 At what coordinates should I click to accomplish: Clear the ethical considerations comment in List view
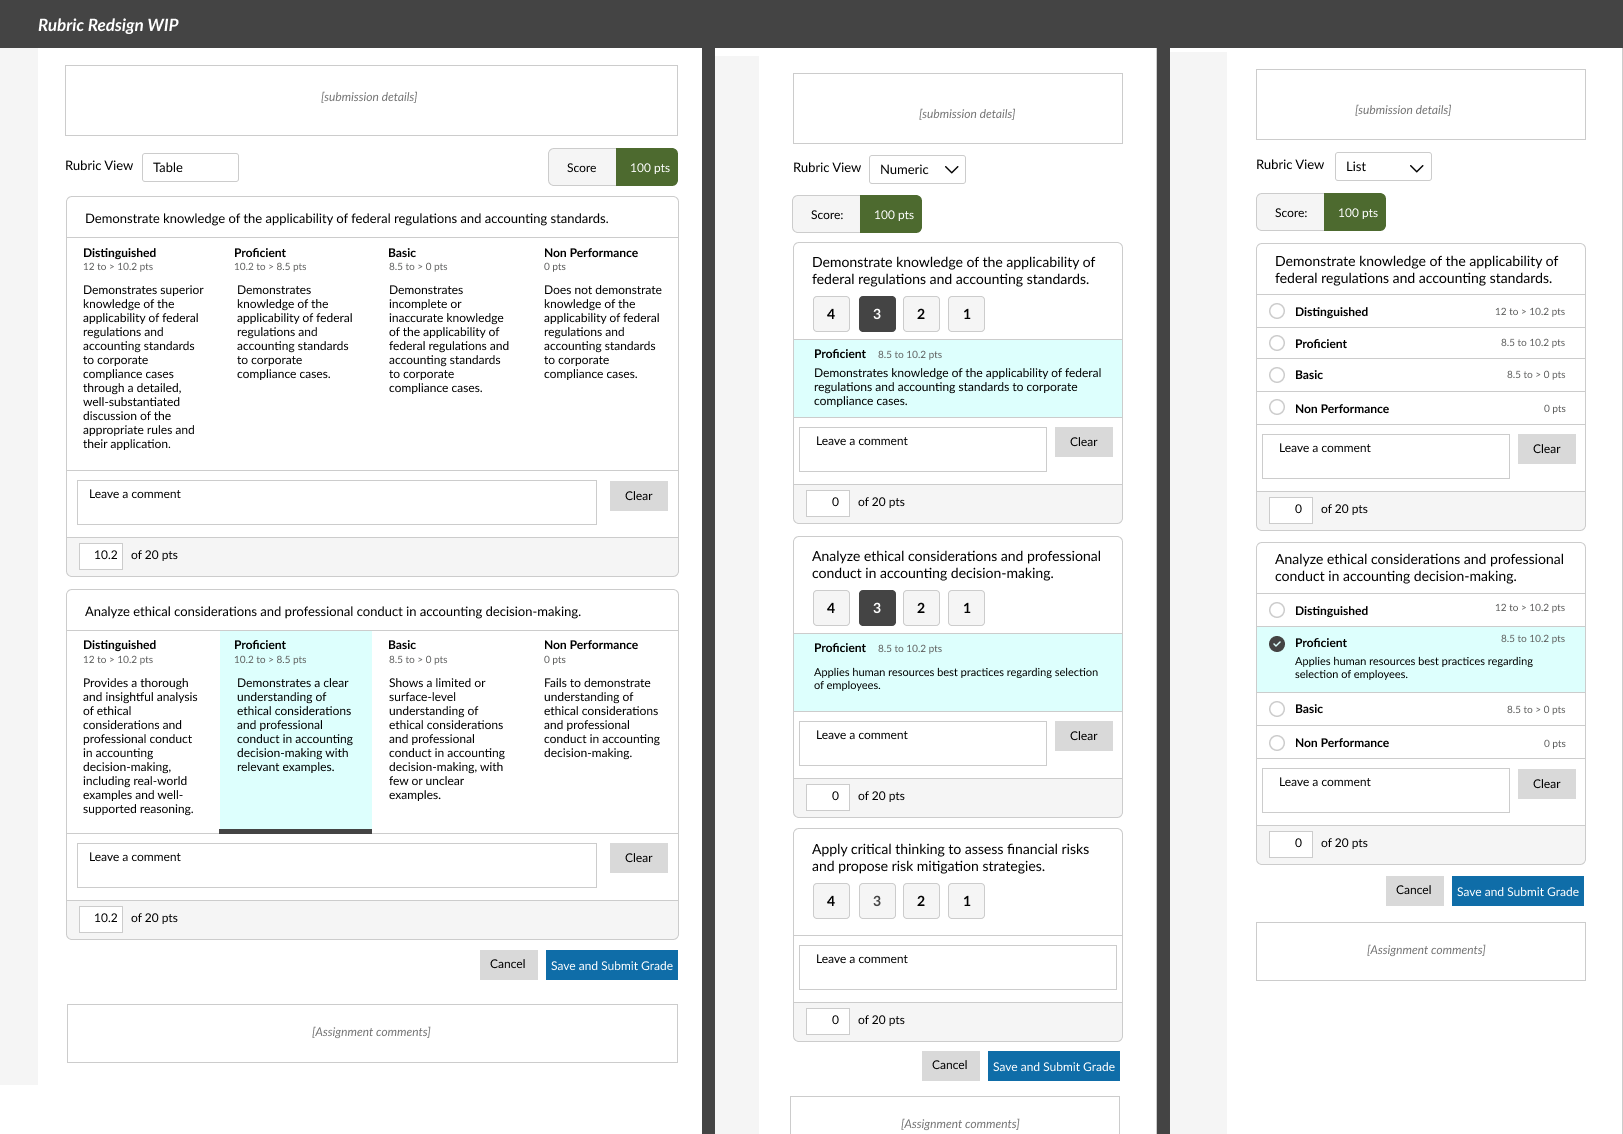(x=1546, y=783)
